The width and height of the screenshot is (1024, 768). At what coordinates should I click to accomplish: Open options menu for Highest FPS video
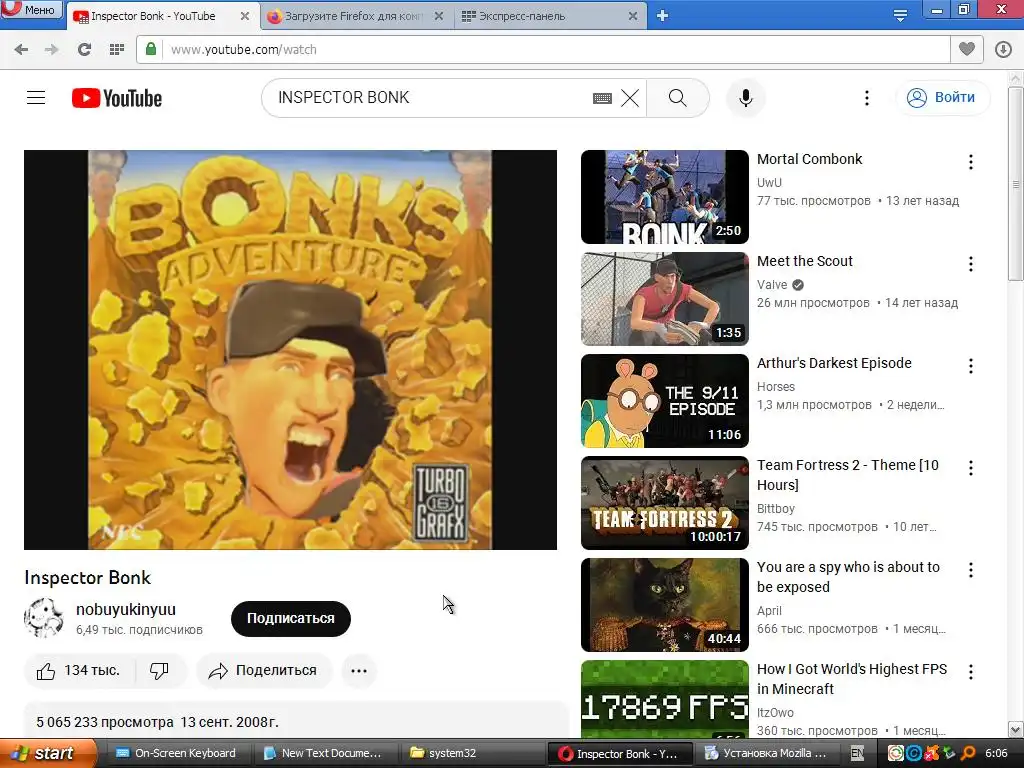pos(970,672)
